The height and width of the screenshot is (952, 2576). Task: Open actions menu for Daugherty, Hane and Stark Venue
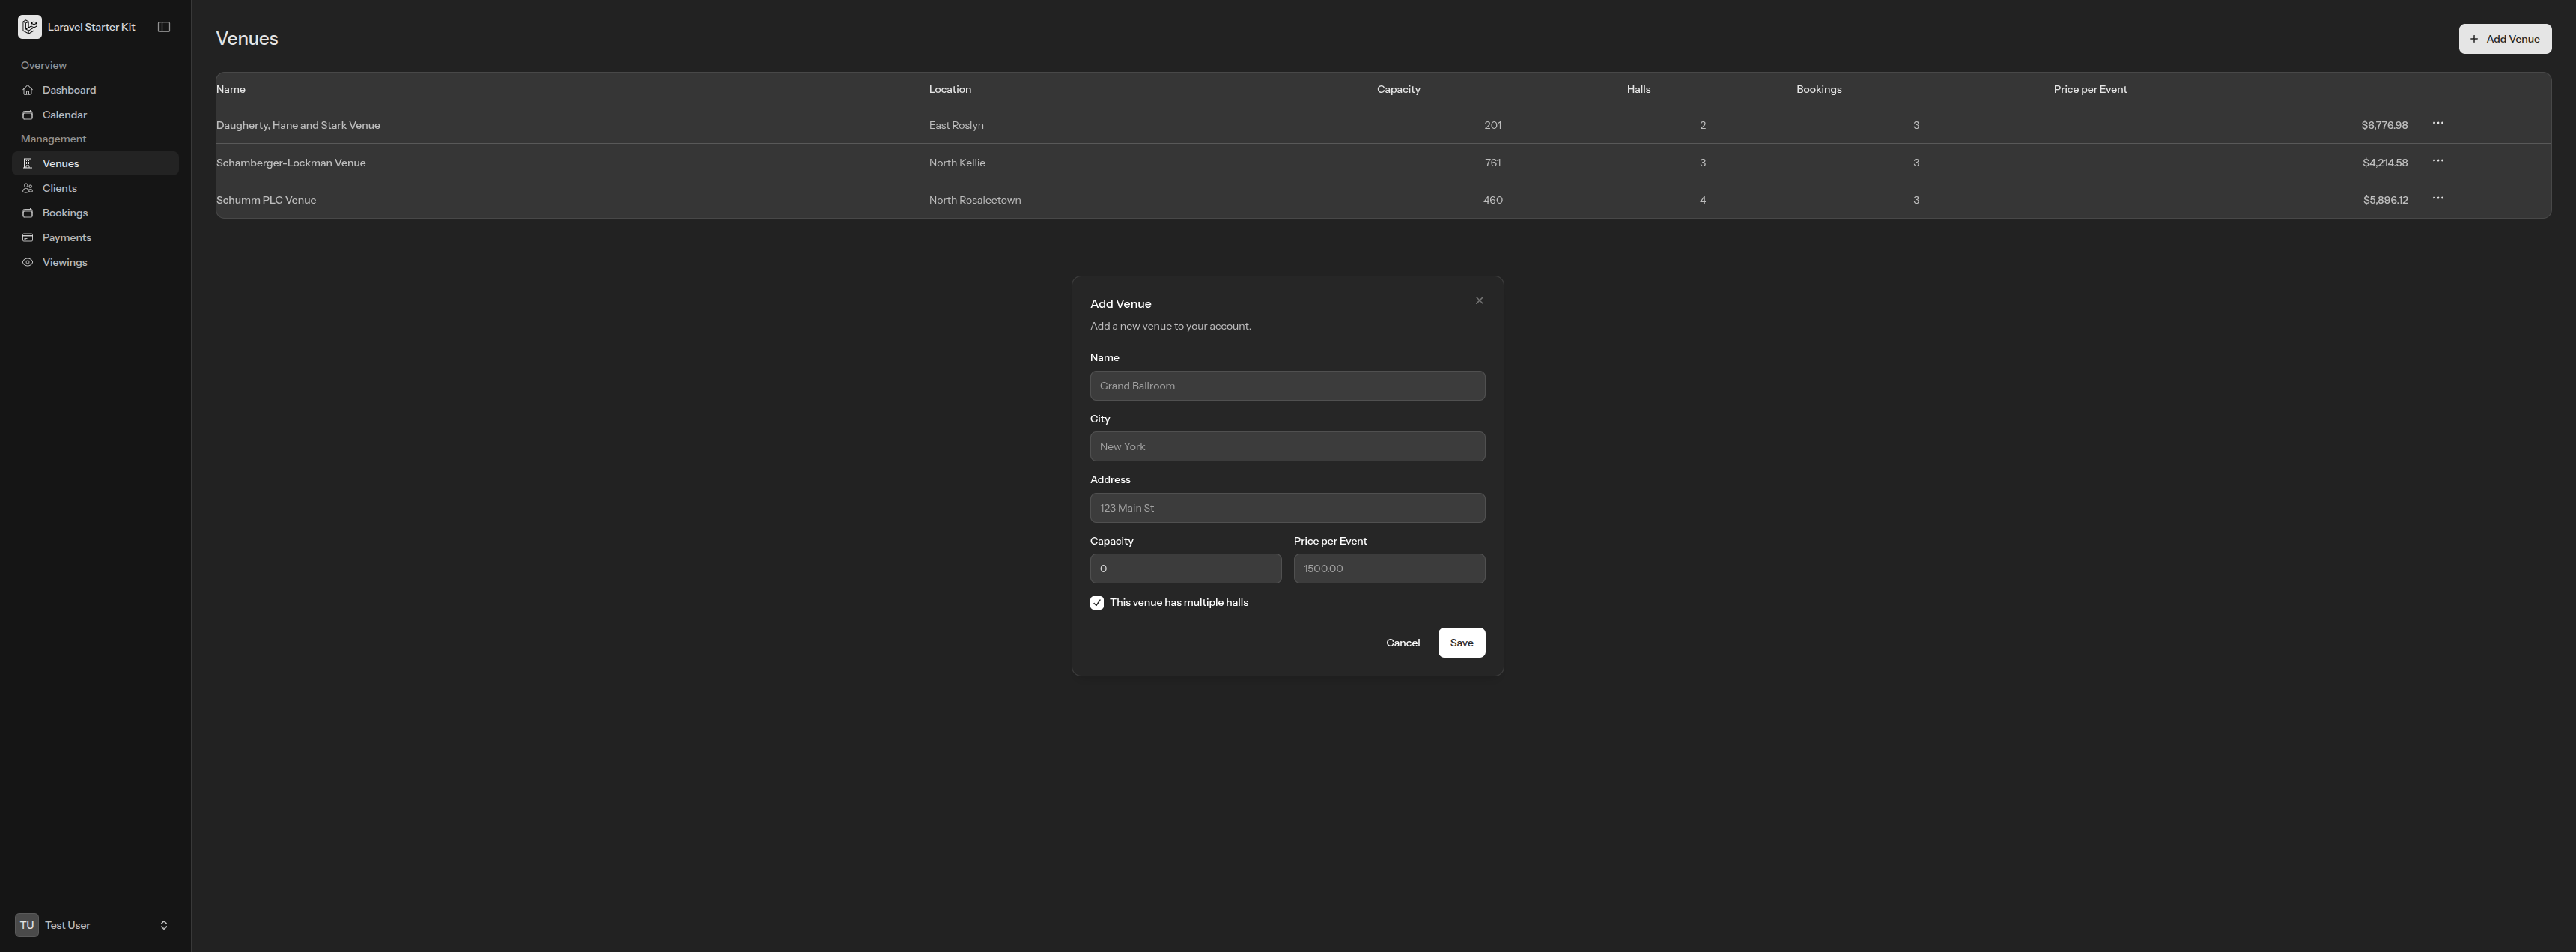click(2437, 124)
